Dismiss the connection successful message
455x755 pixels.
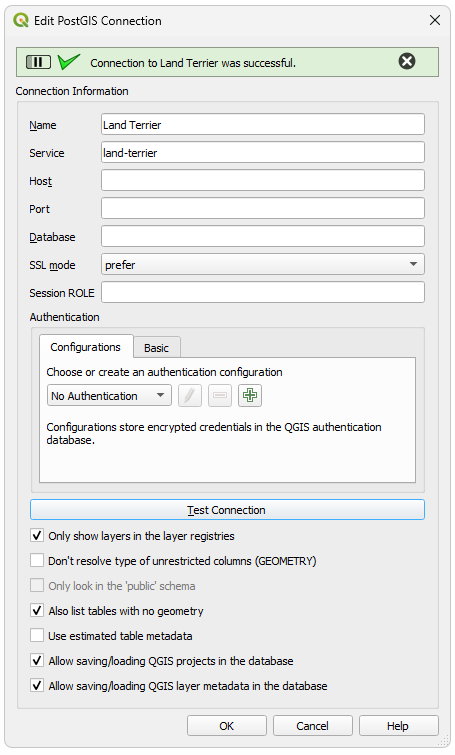pos(407,61)
